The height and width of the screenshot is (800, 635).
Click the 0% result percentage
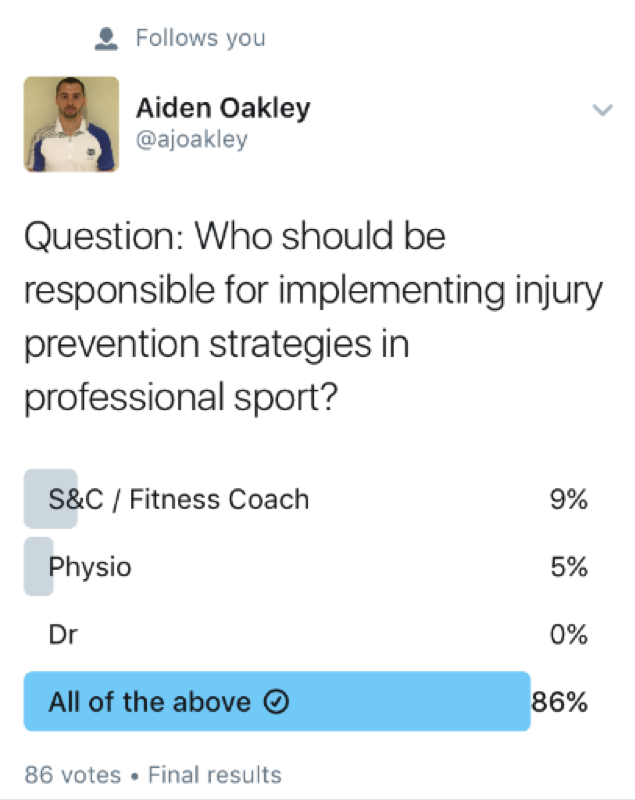click(x=569, y=635)
